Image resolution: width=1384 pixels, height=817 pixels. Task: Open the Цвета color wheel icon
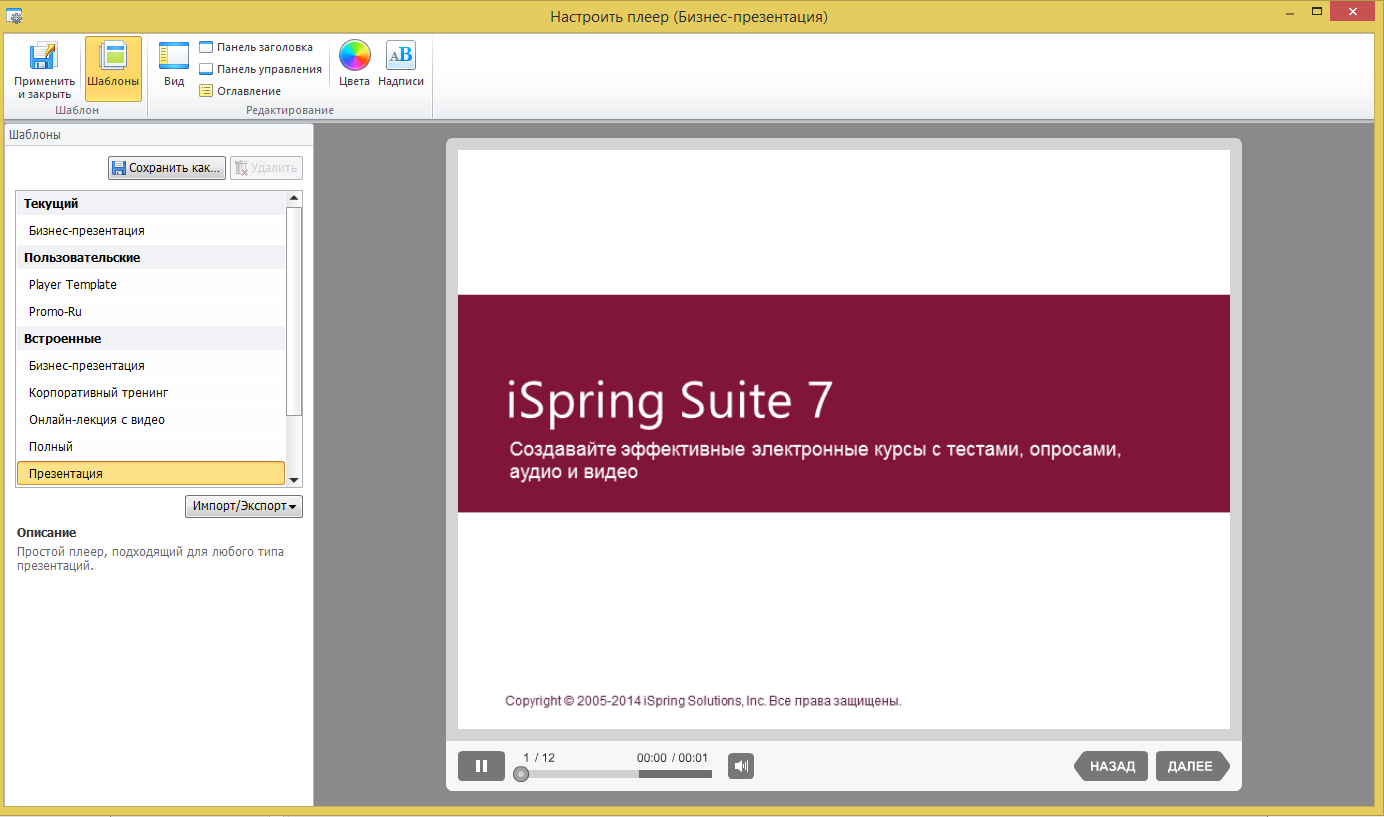coord(354,64)
